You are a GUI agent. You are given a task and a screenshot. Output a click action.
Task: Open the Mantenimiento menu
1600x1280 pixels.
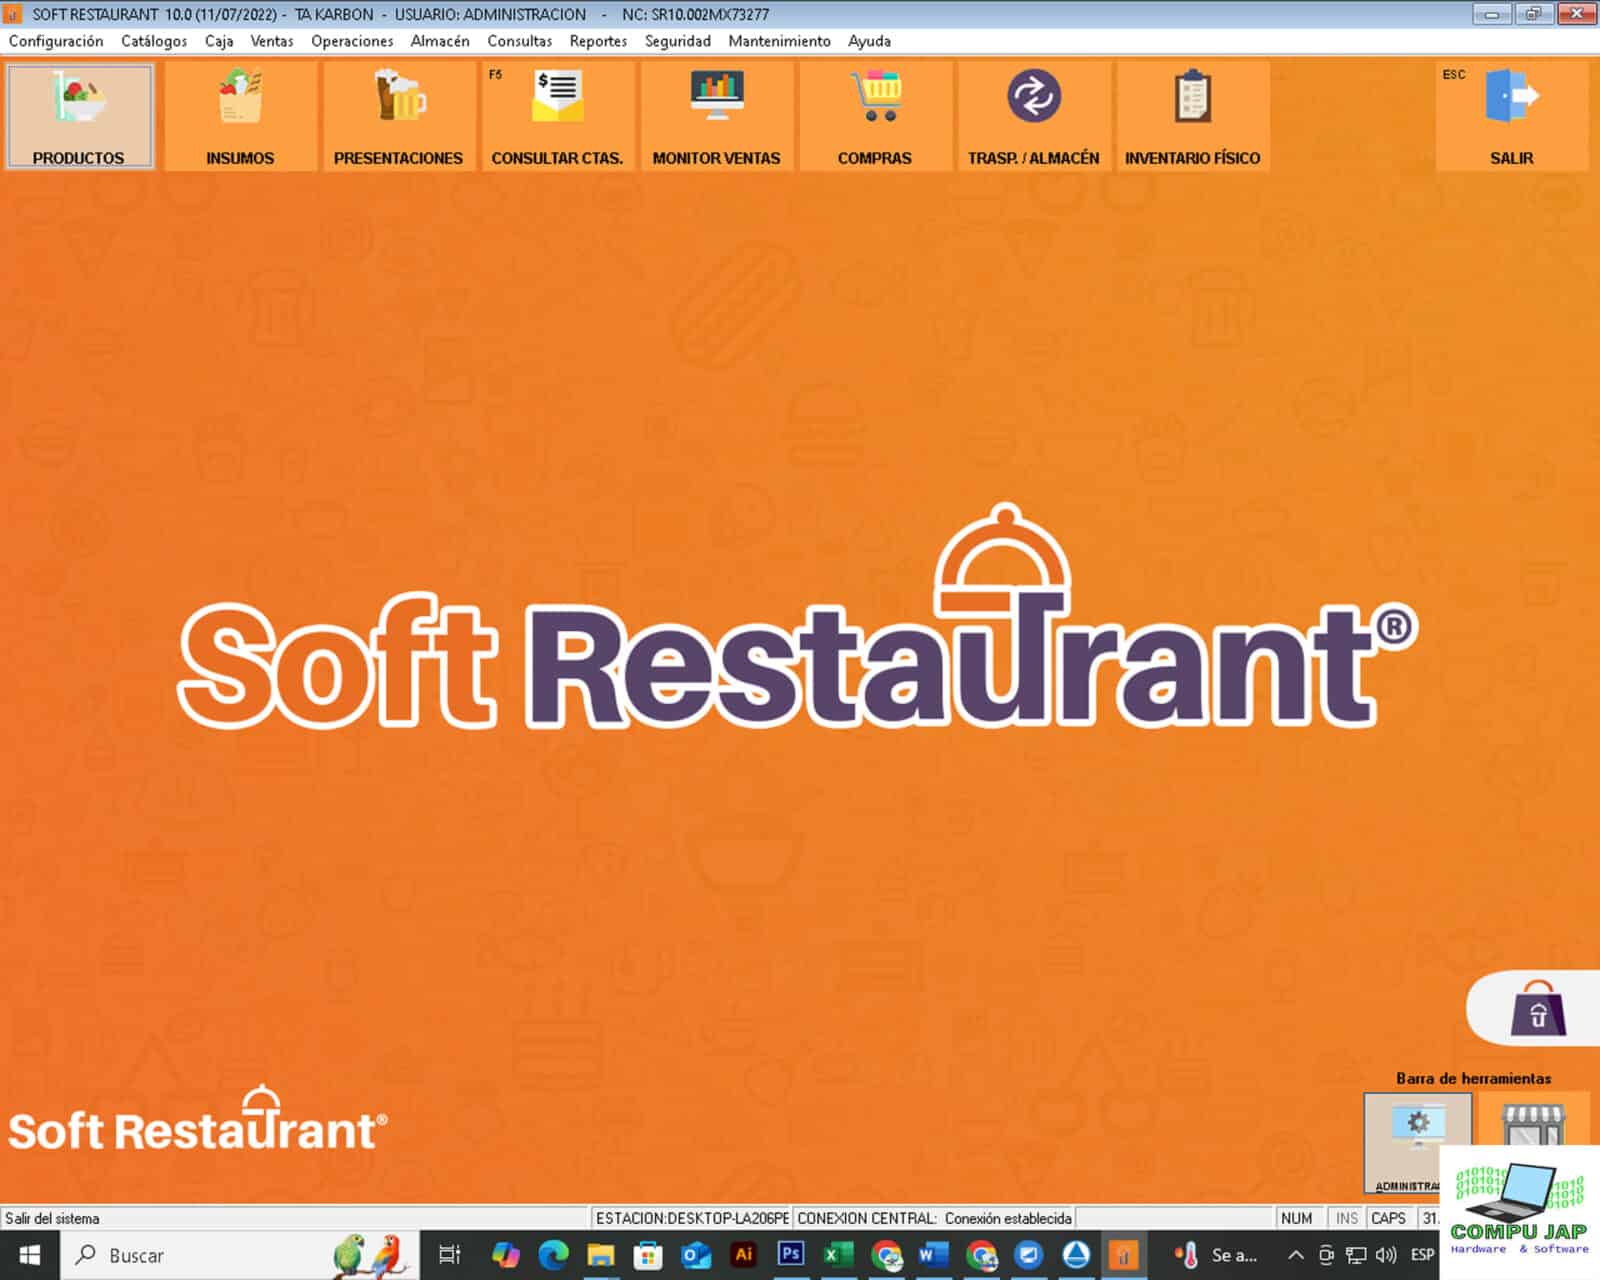point(780,41)
